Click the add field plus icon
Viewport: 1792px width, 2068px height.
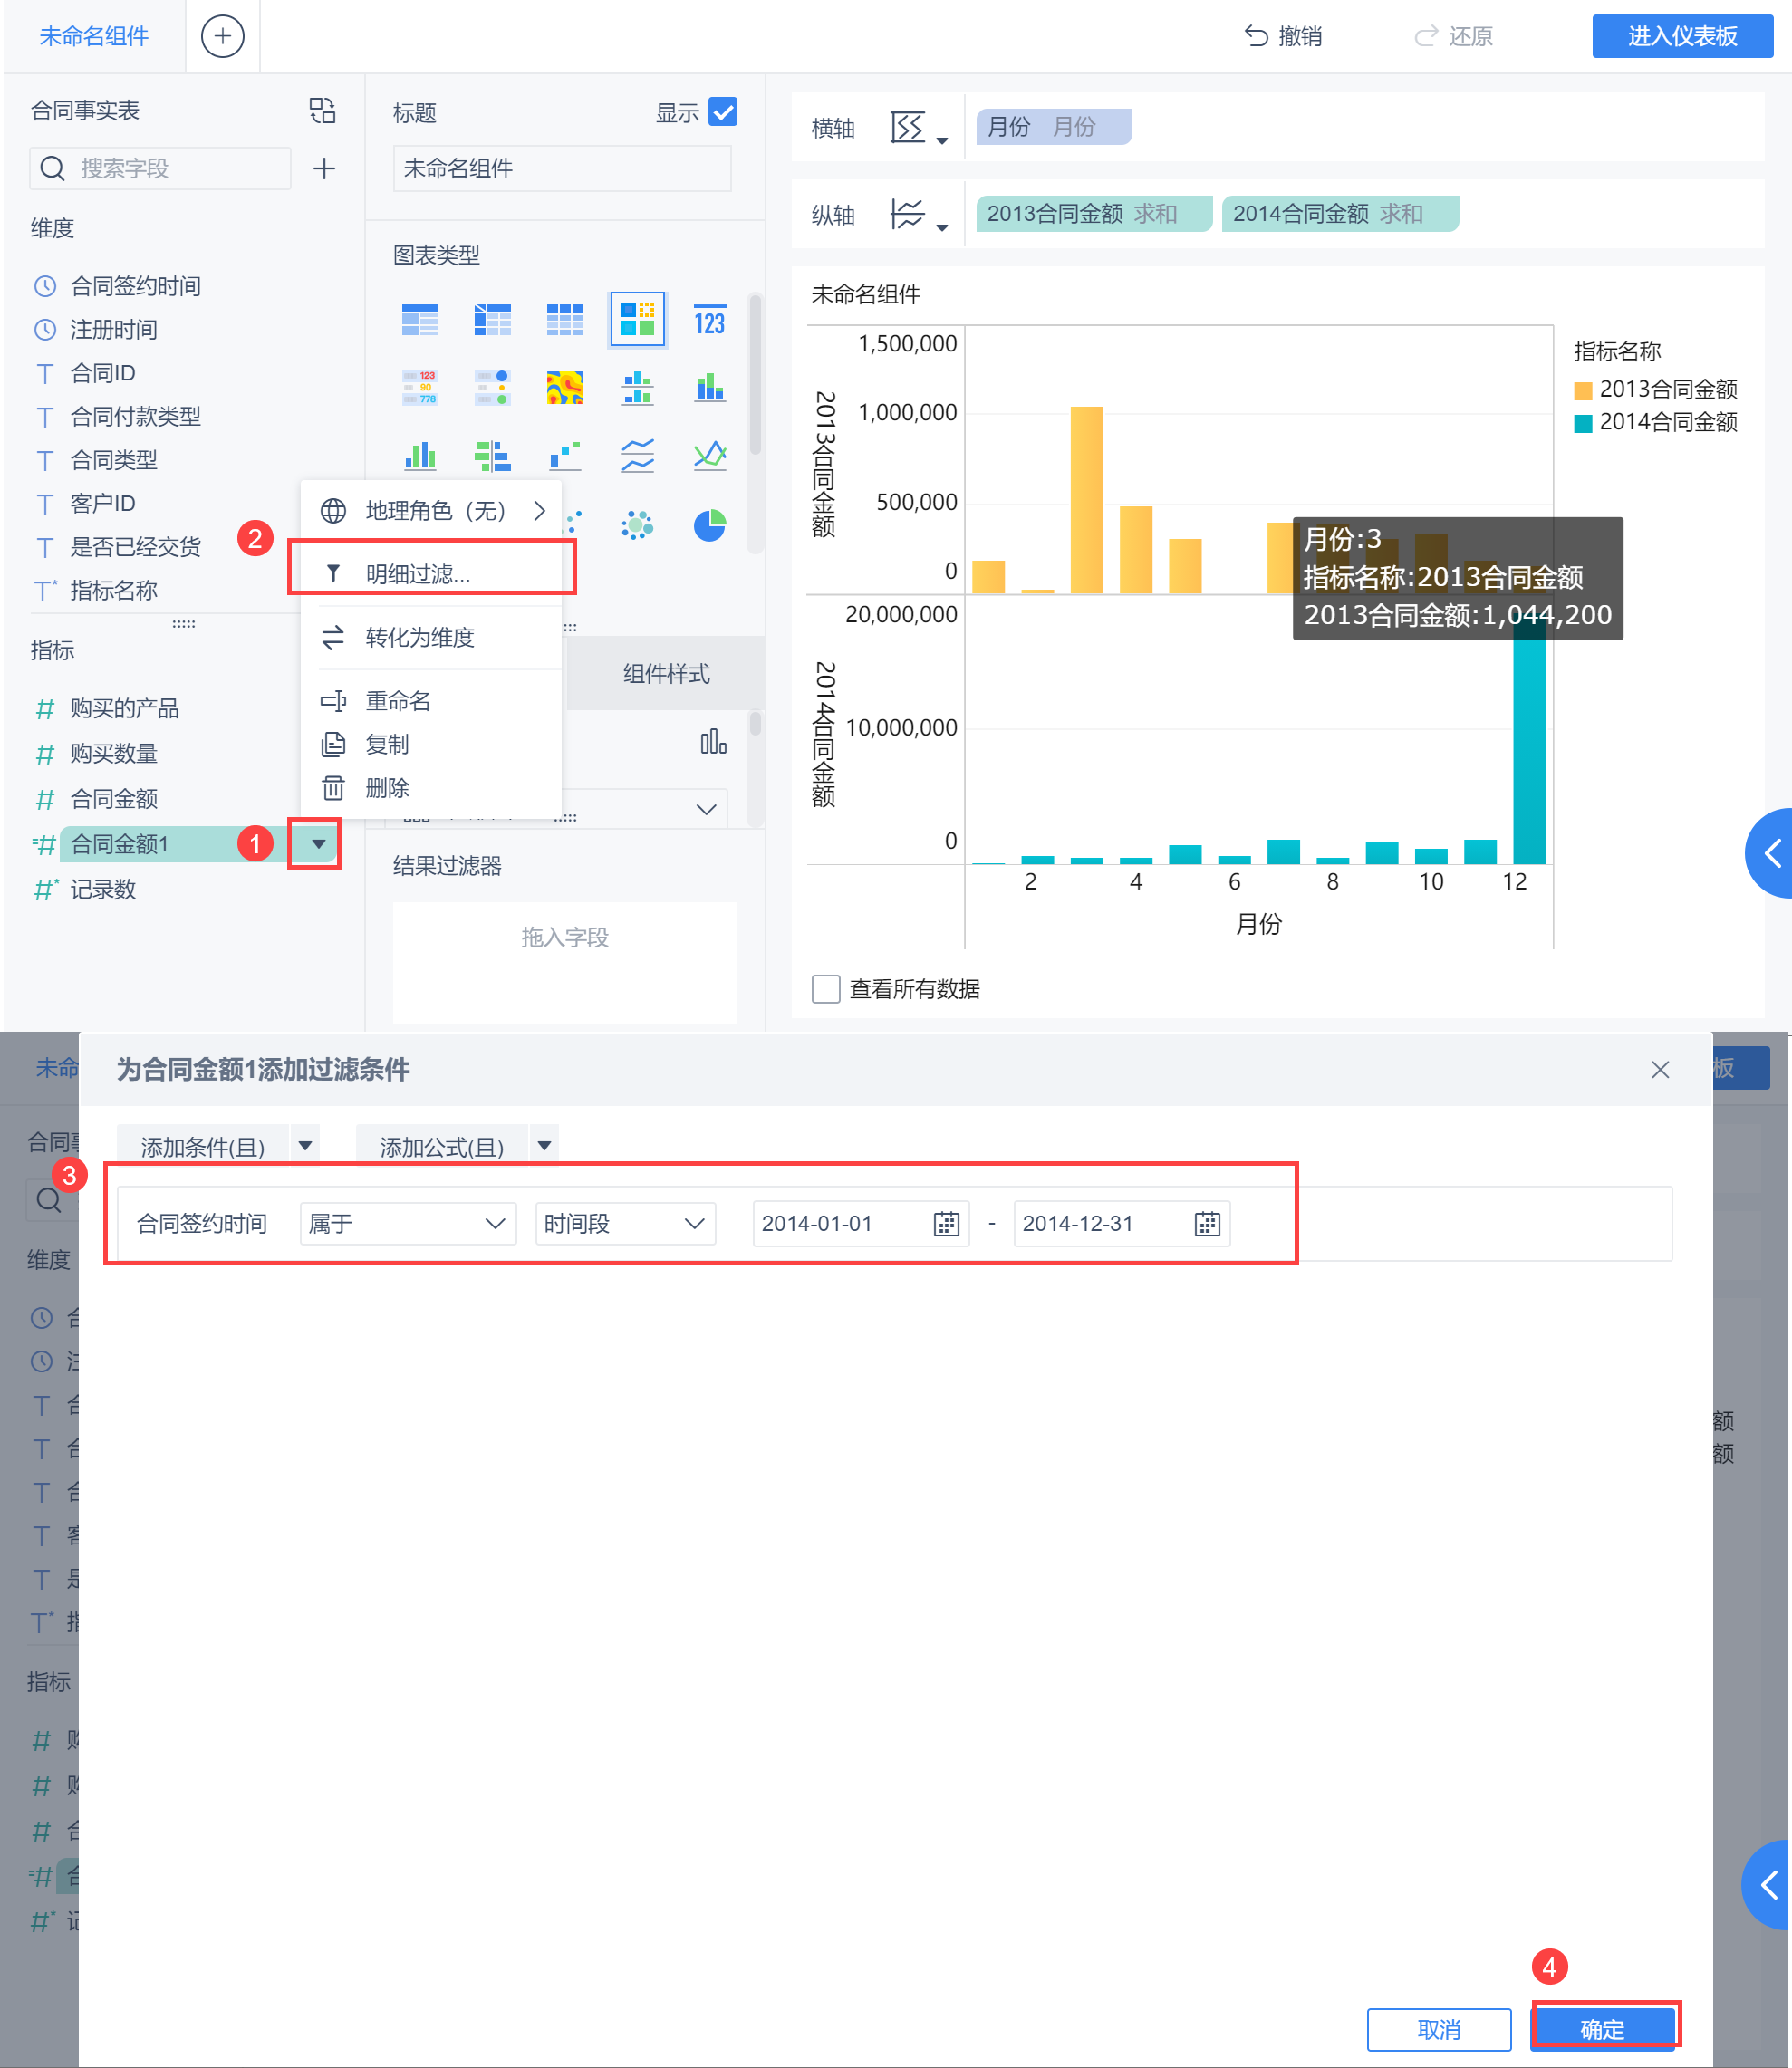(x=323, y=168)
